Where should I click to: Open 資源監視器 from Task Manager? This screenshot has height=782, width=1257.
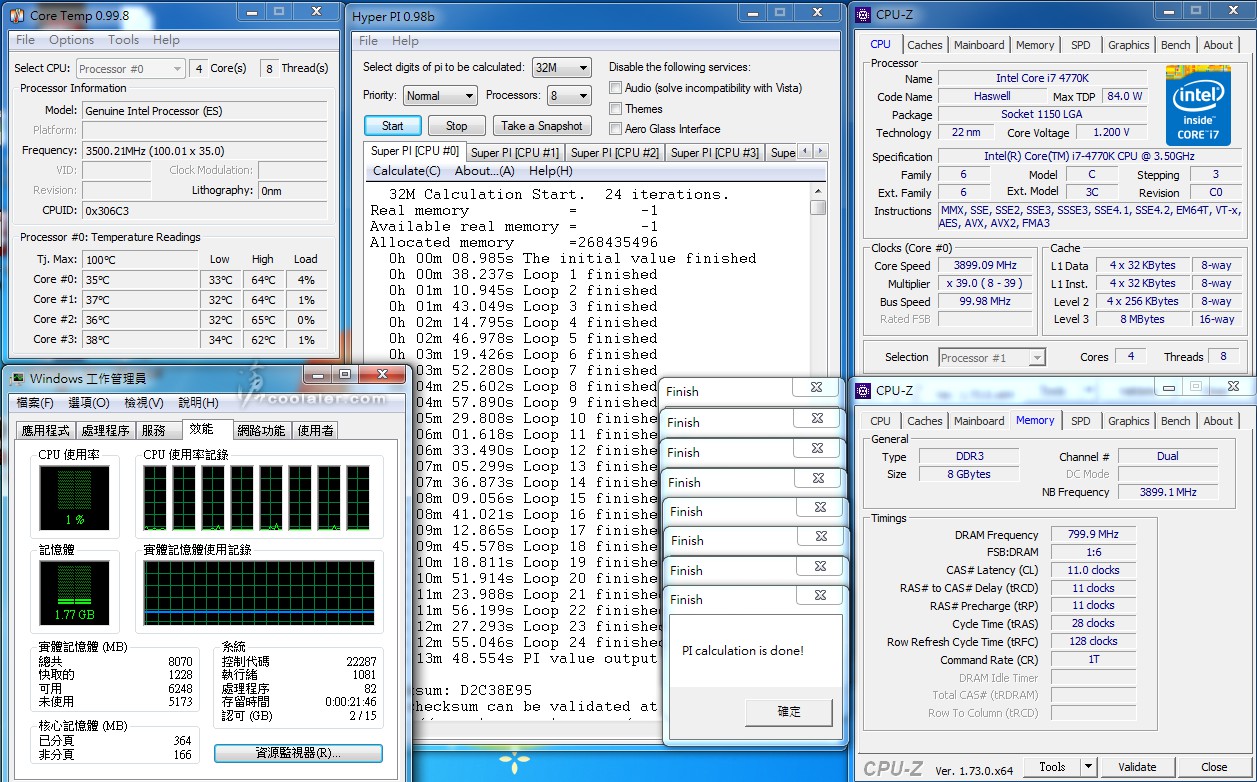click(x=298, y=752)
